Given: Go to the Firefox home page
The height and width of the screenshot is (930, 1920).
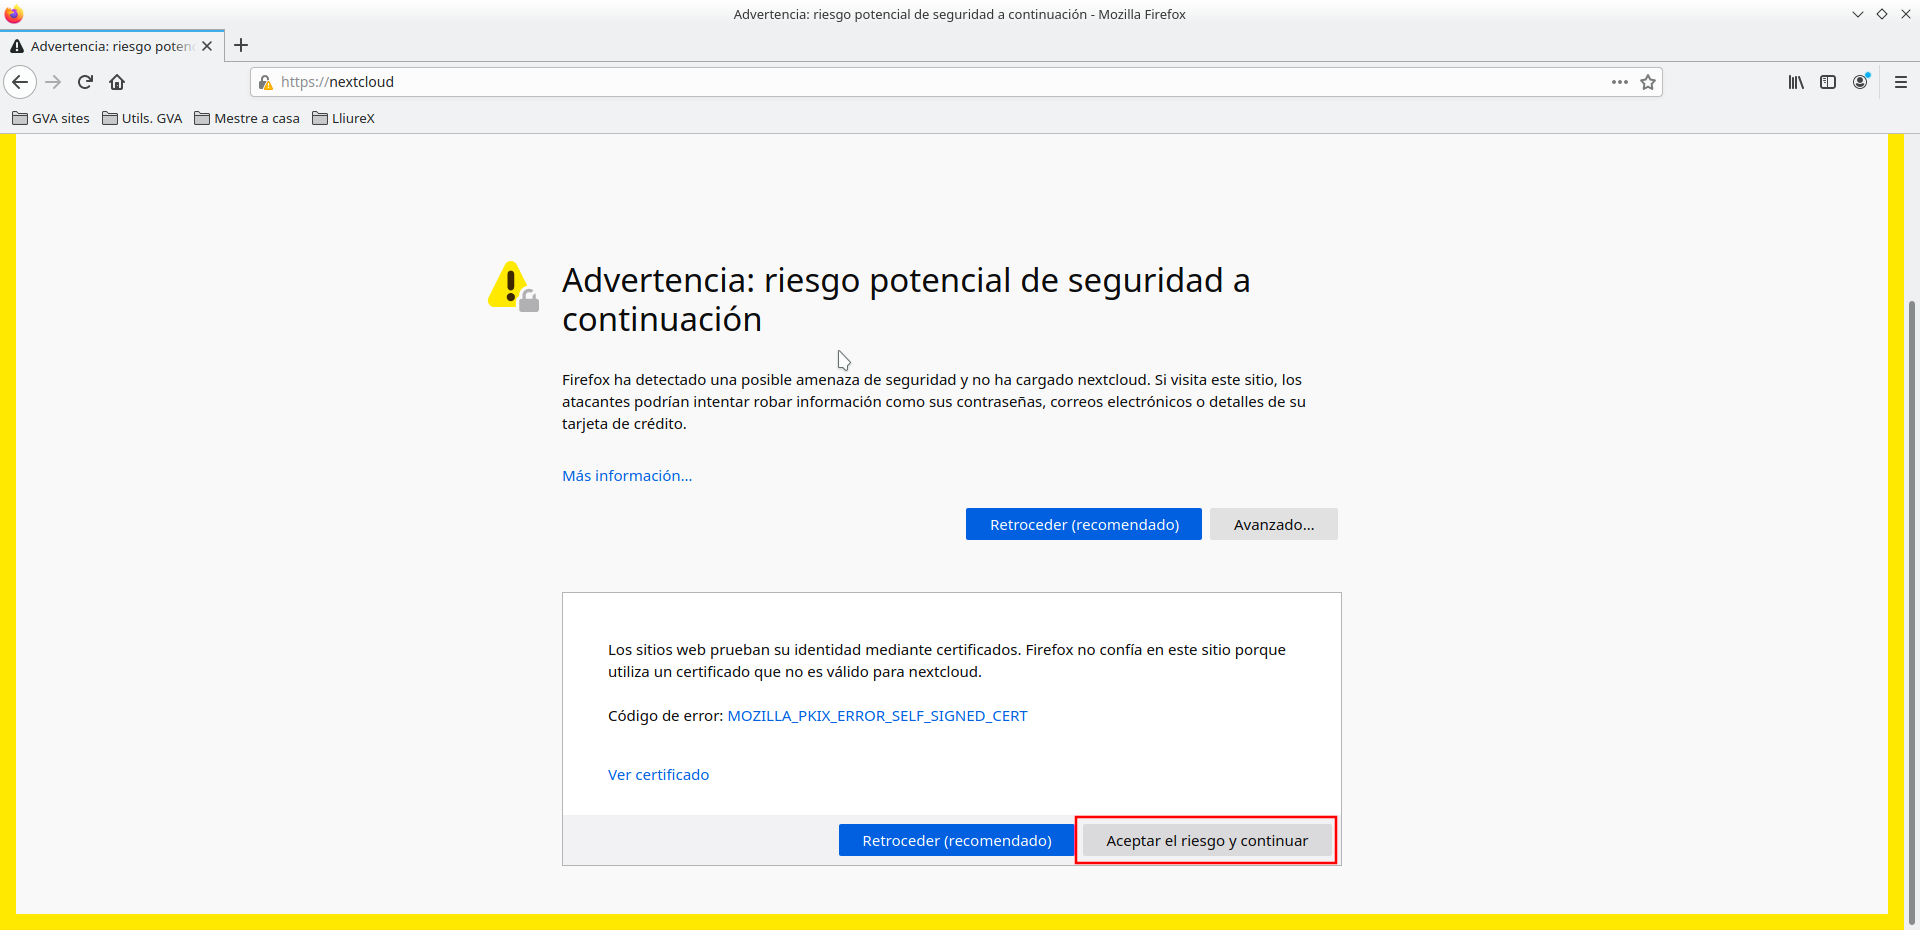Looking at the screenshot, I should click(117, 82).
